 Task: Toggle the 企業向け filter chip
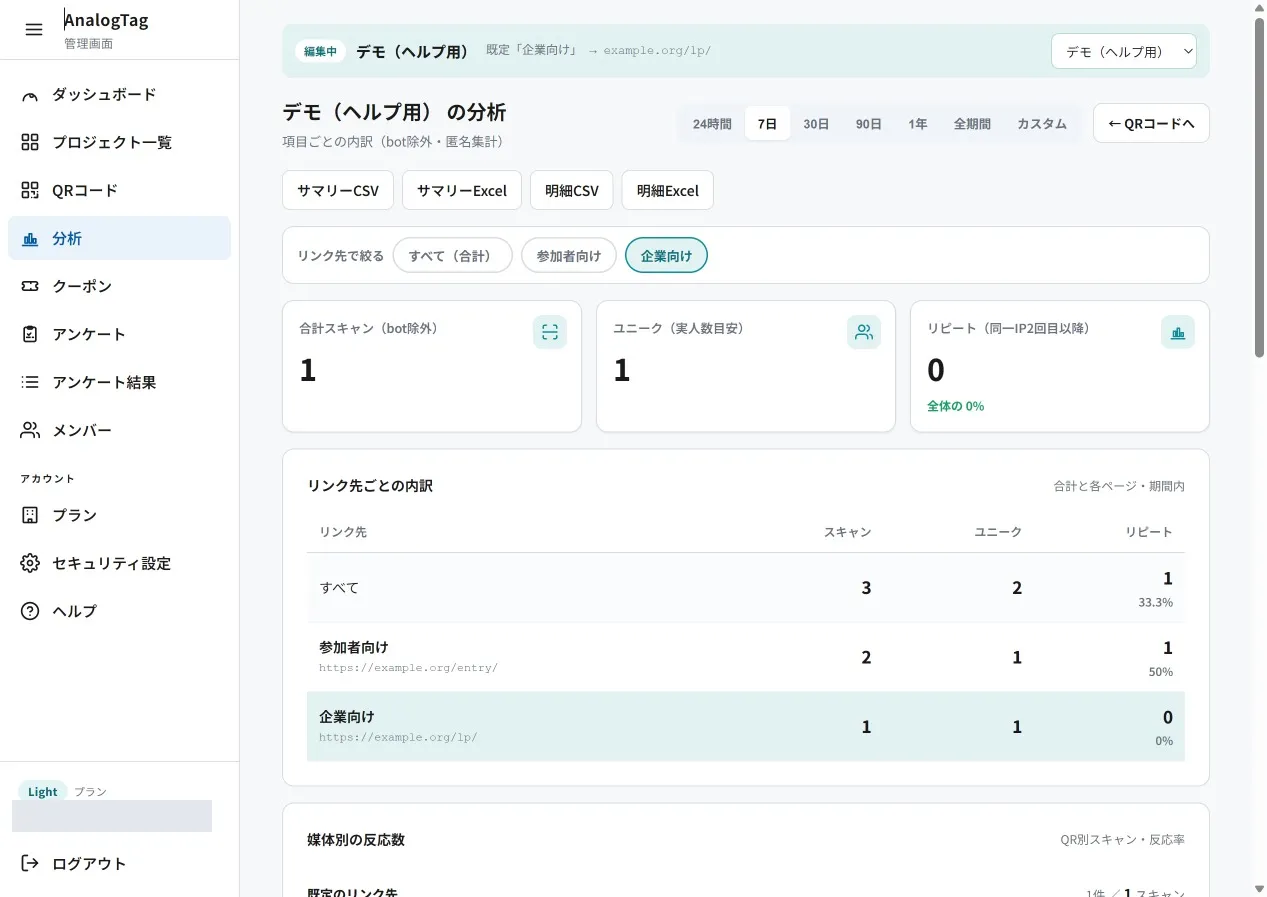666,256
